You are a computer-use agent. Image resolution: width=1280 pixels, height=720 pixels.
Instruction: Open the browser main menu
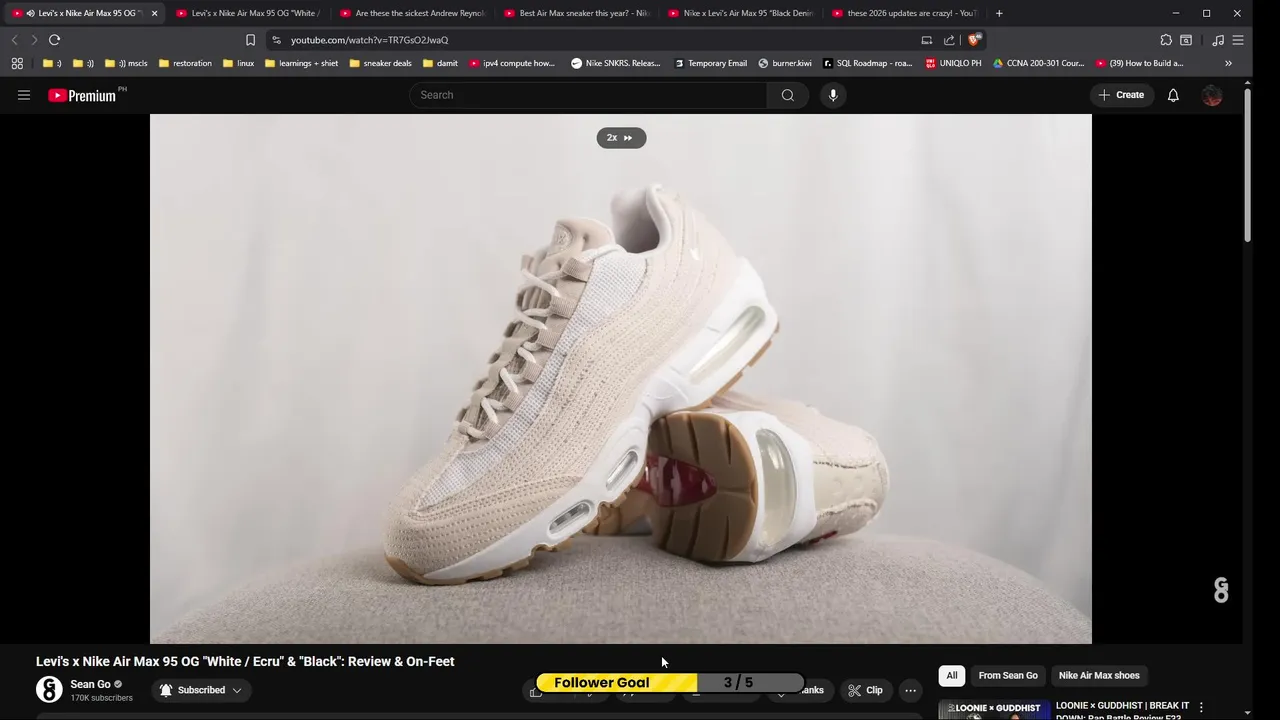point(1238,40)
